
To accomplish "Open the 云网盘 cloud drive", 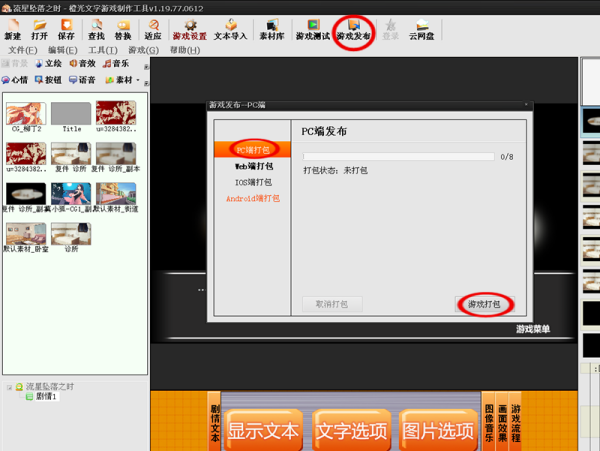I will pyautogui.click(x=421, y=29).
